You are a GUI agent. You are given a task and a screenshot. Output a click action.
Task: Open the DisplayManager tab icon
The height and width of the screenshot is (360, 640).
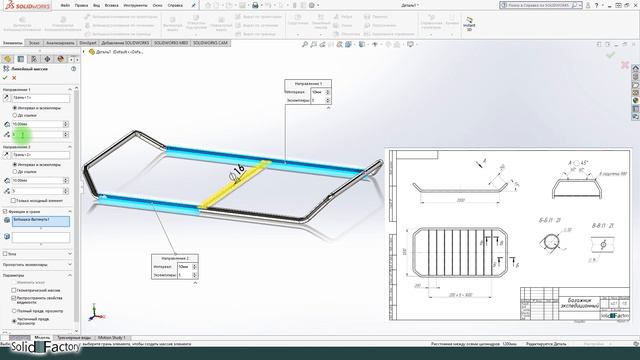click(61, 59)
